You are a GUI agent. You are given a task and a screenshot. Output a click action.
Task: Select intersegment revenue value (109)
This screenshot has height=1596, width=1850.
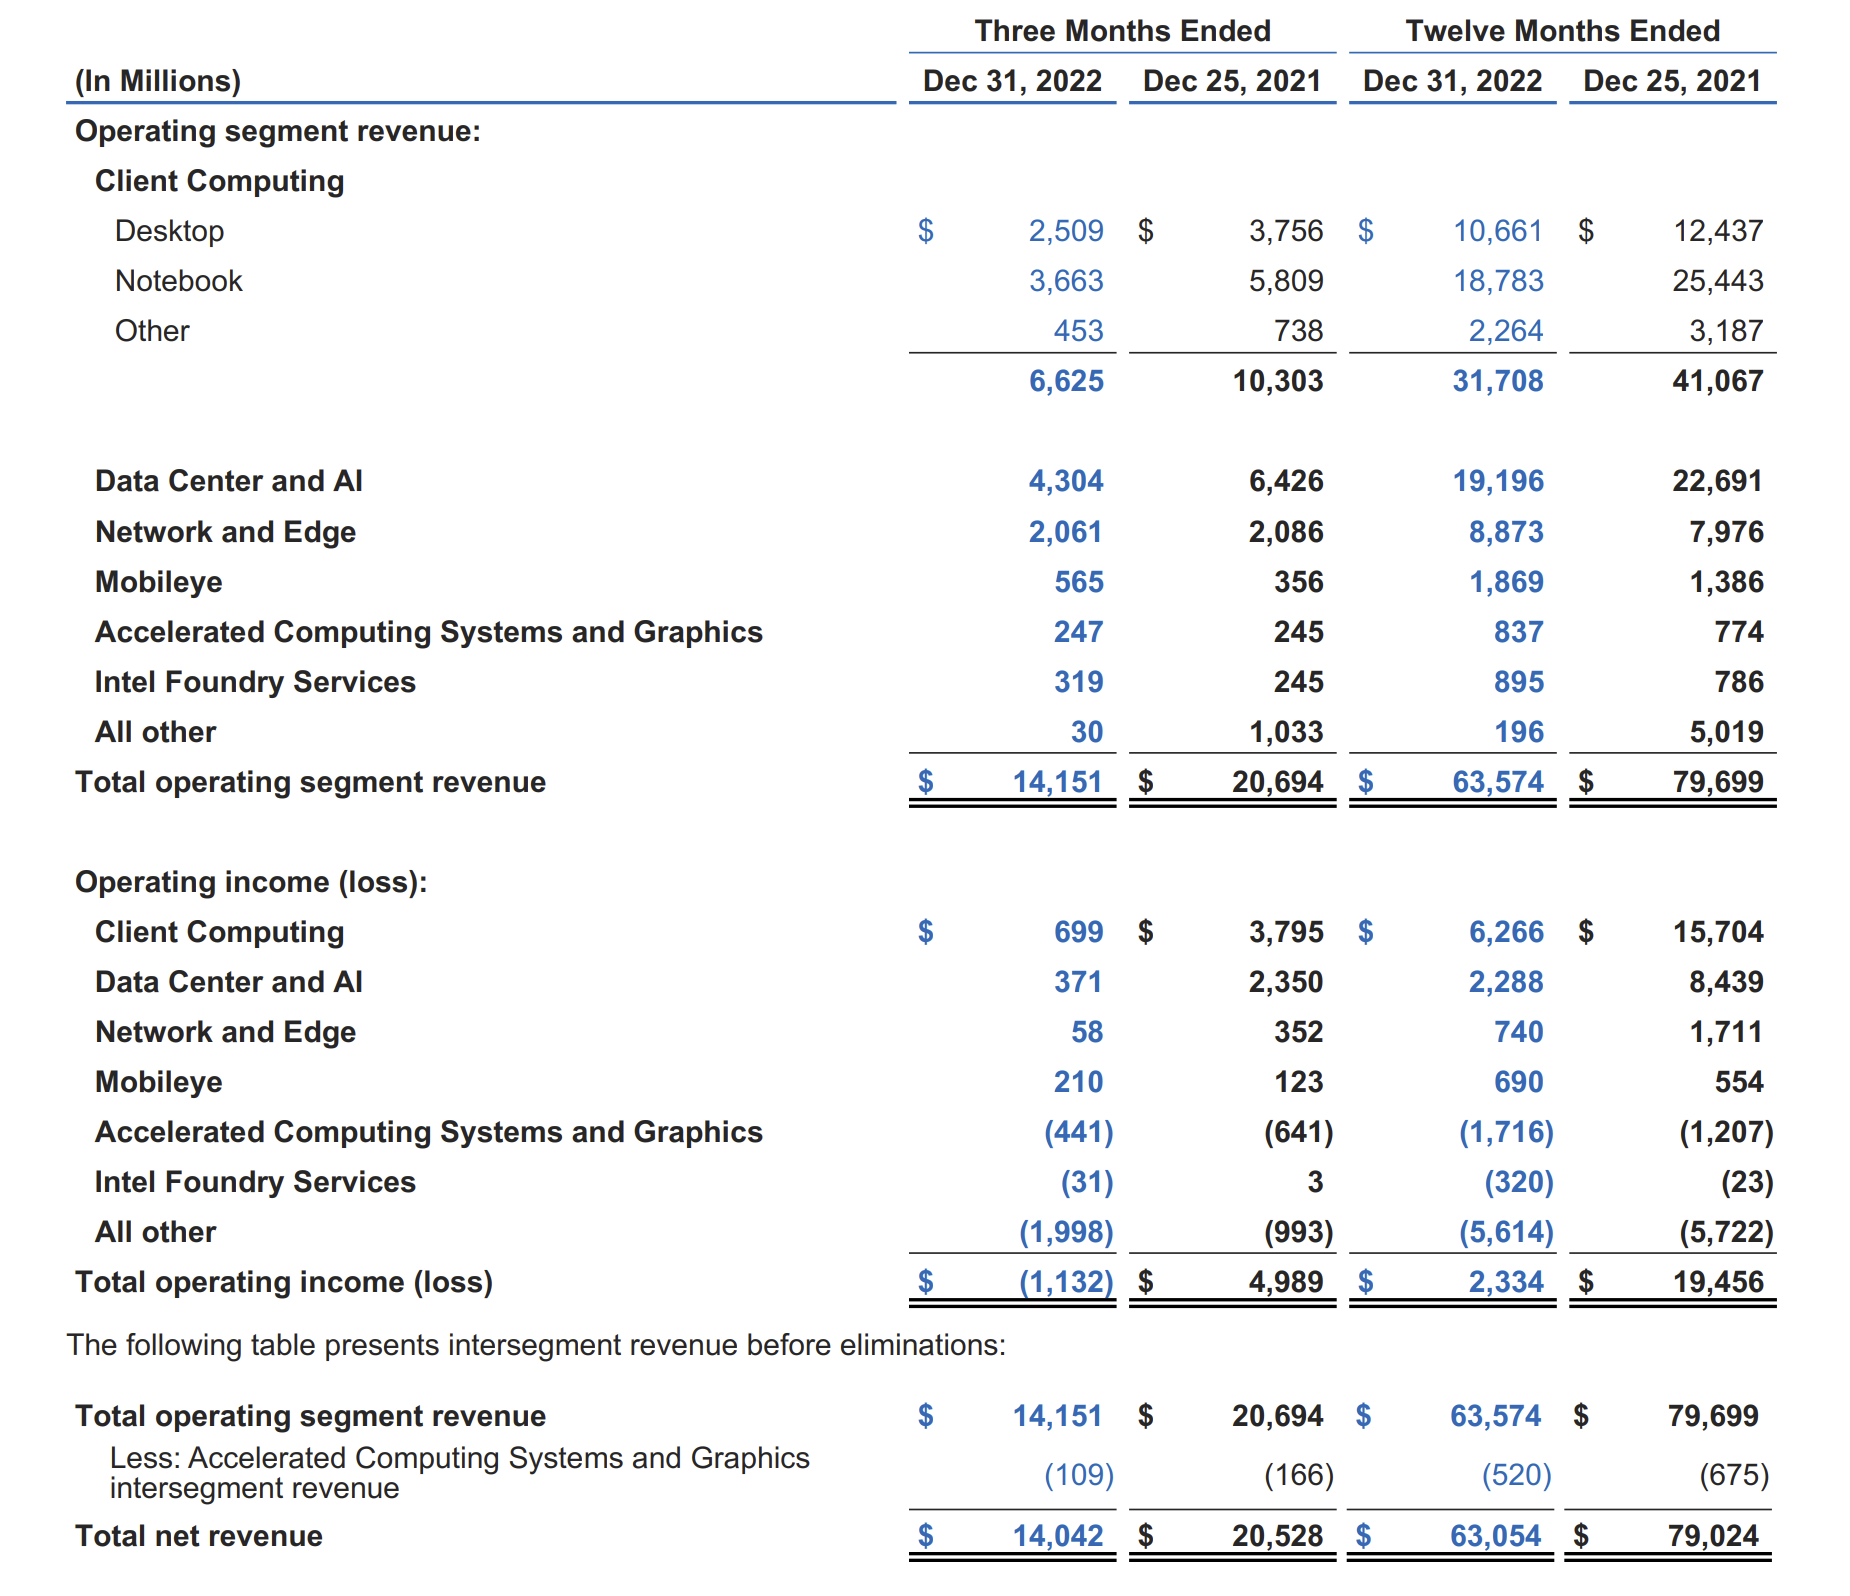(x=1078, y=1475)
